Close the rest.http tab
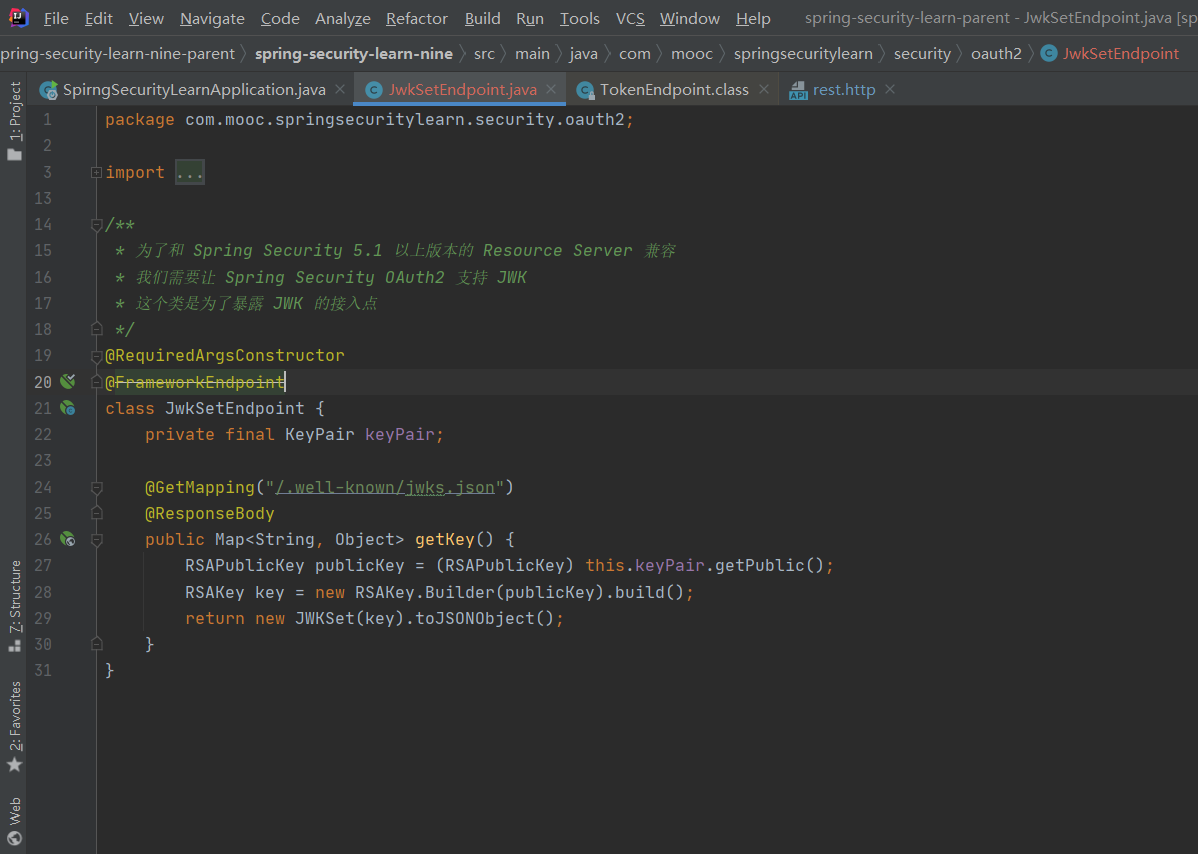Image resolution: width=1198 pixels, height=854 pixels. pos(890,89)
